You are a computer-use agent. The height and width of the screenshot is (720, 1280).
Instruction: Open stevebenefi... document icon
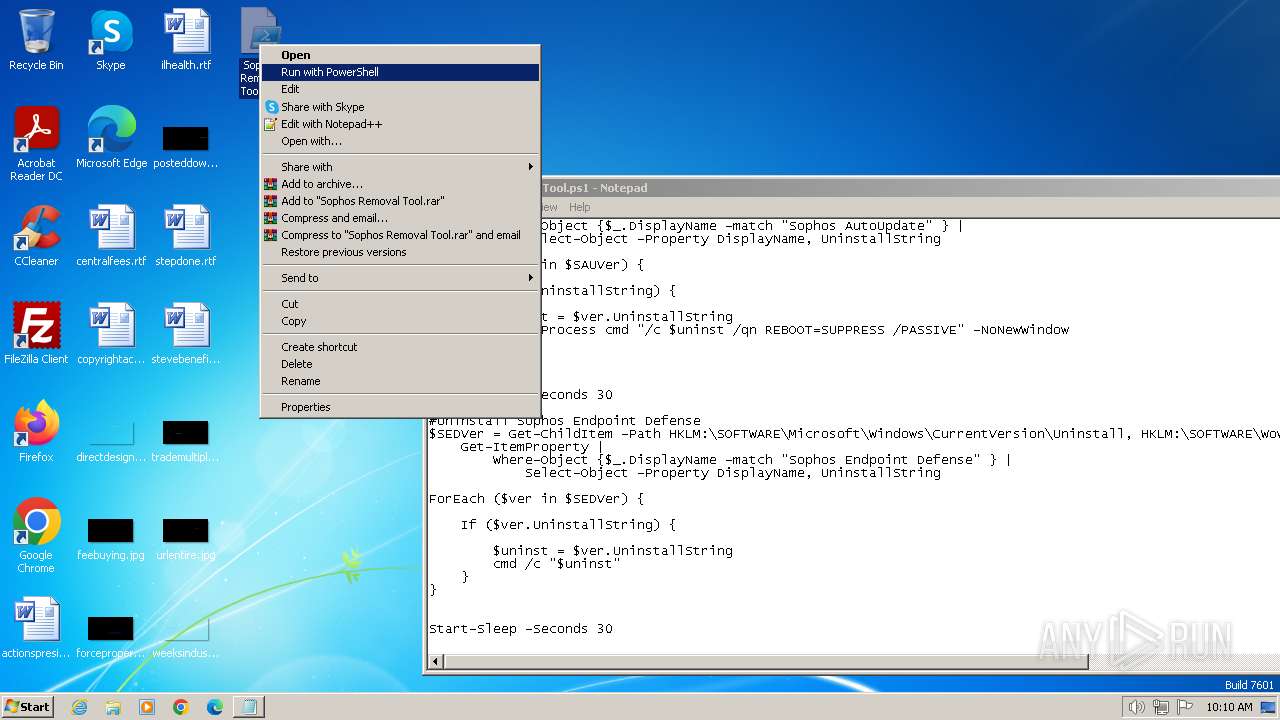186,334
